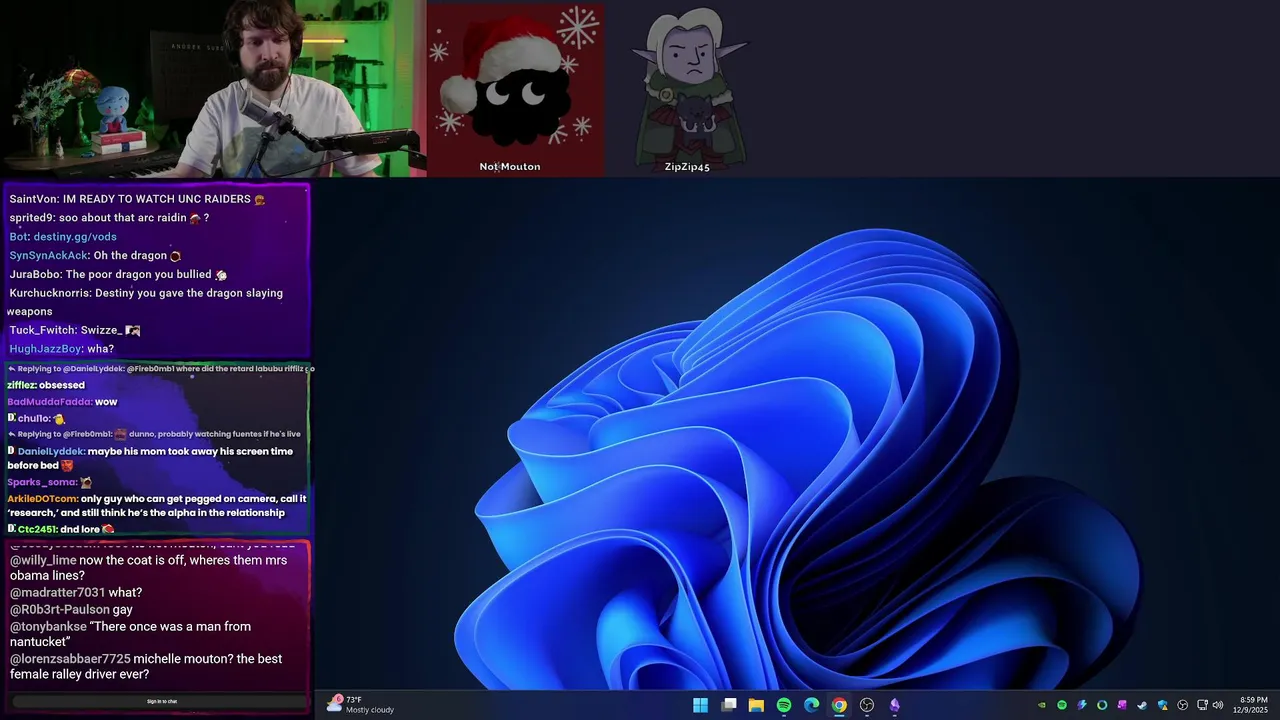Click BadMuddaFadda's 'wow' message
This screenshot has height=720, width=1280.
(x=62, y=402)
